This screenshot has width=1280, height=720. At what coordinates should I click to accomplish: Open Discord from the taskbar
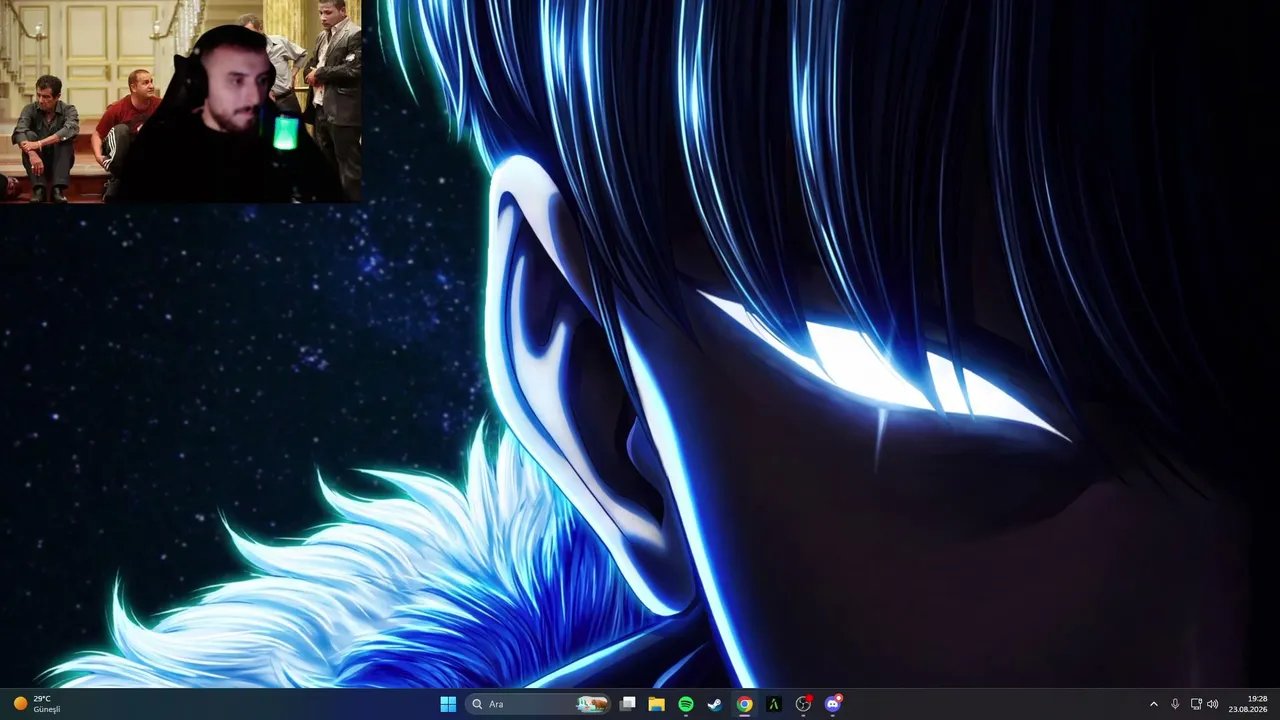(833, 704)
